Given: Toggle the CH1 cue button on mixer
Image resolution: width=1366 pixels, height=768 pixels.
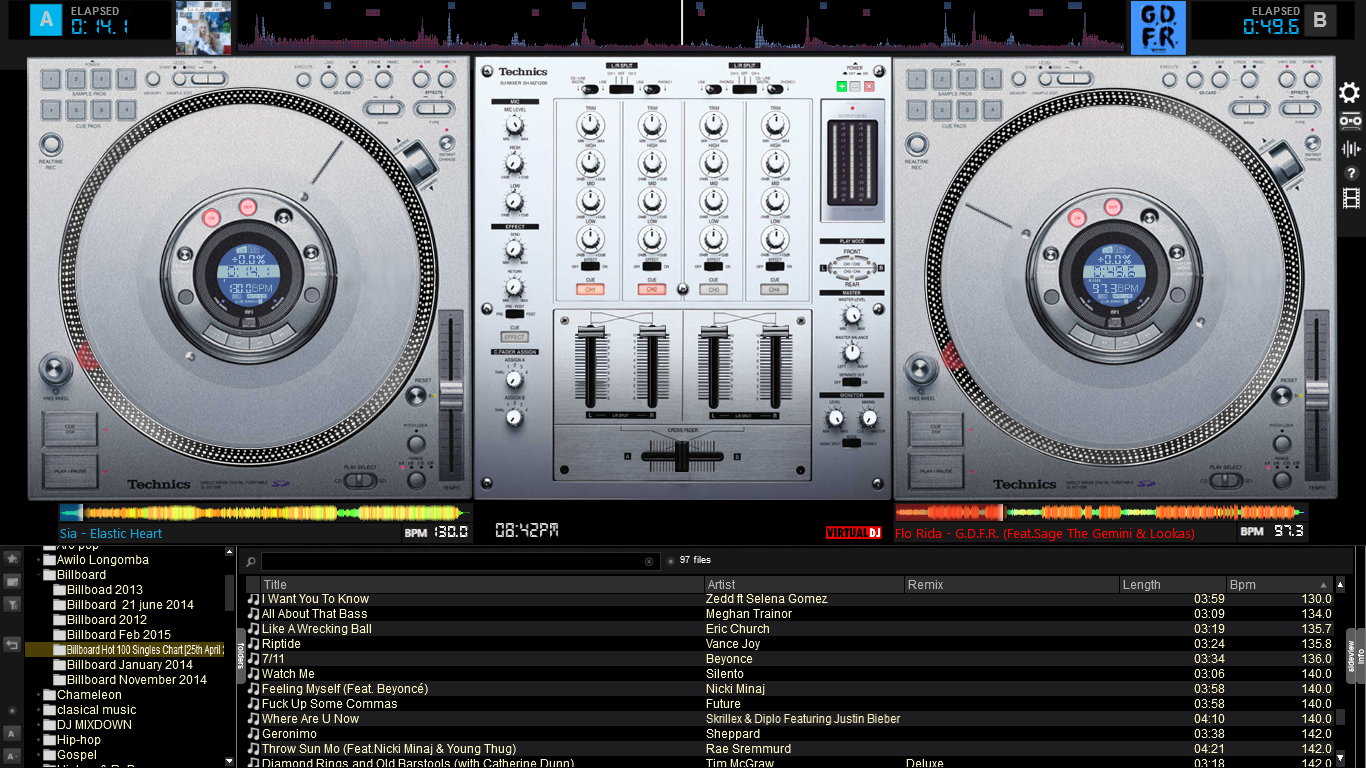Looking at the screenshot, I should [x=590, y=289].
